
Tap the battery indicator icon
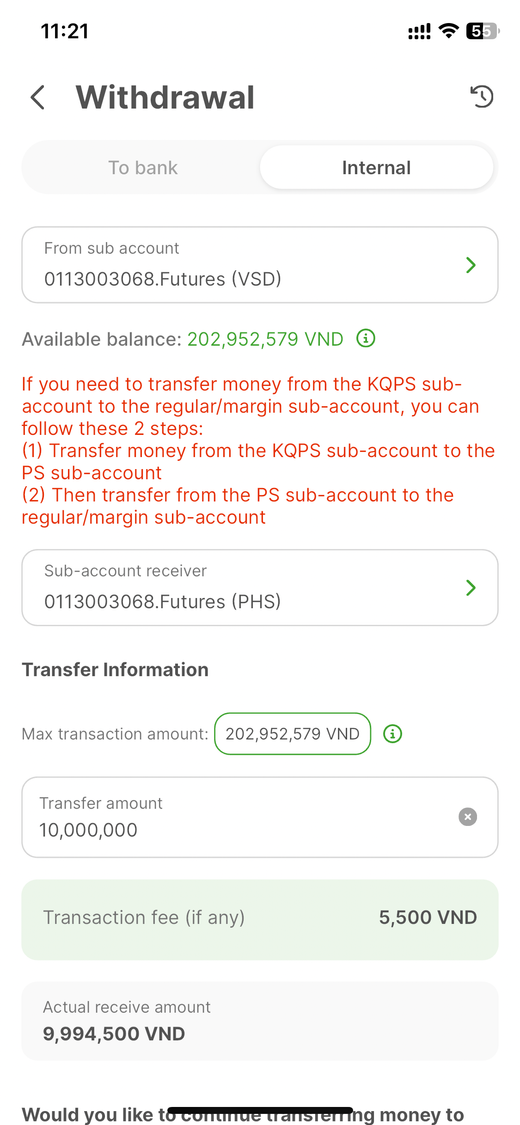(x=481, y=31)
